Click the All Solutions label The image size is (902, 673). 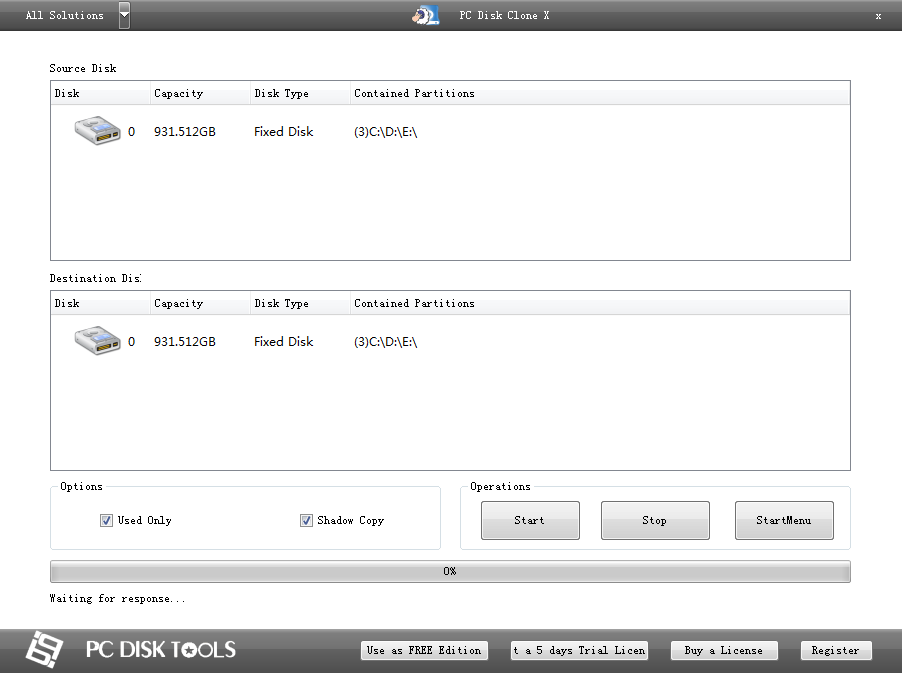[x=64, y=16]
